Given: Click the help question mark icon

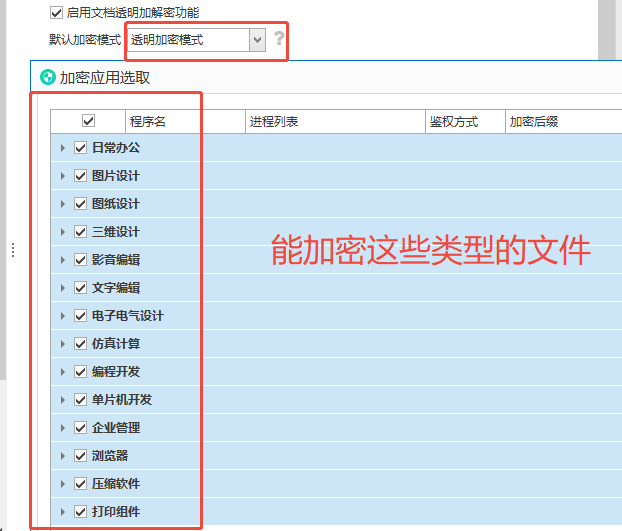Looking at the screenshot, I should (279, 39).
